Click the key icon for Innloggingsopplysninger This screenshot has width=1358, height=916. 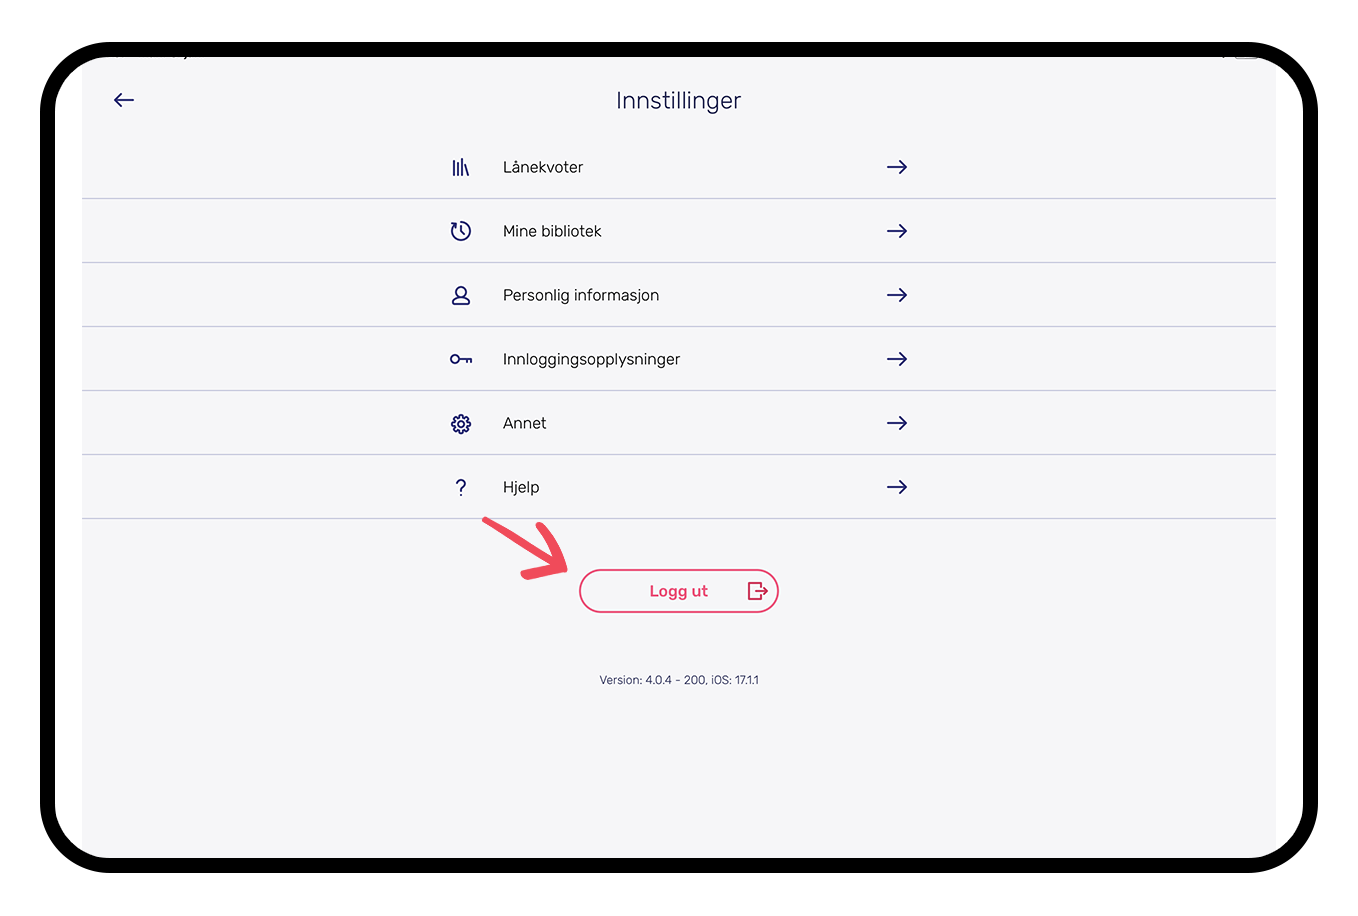(461, 359)
